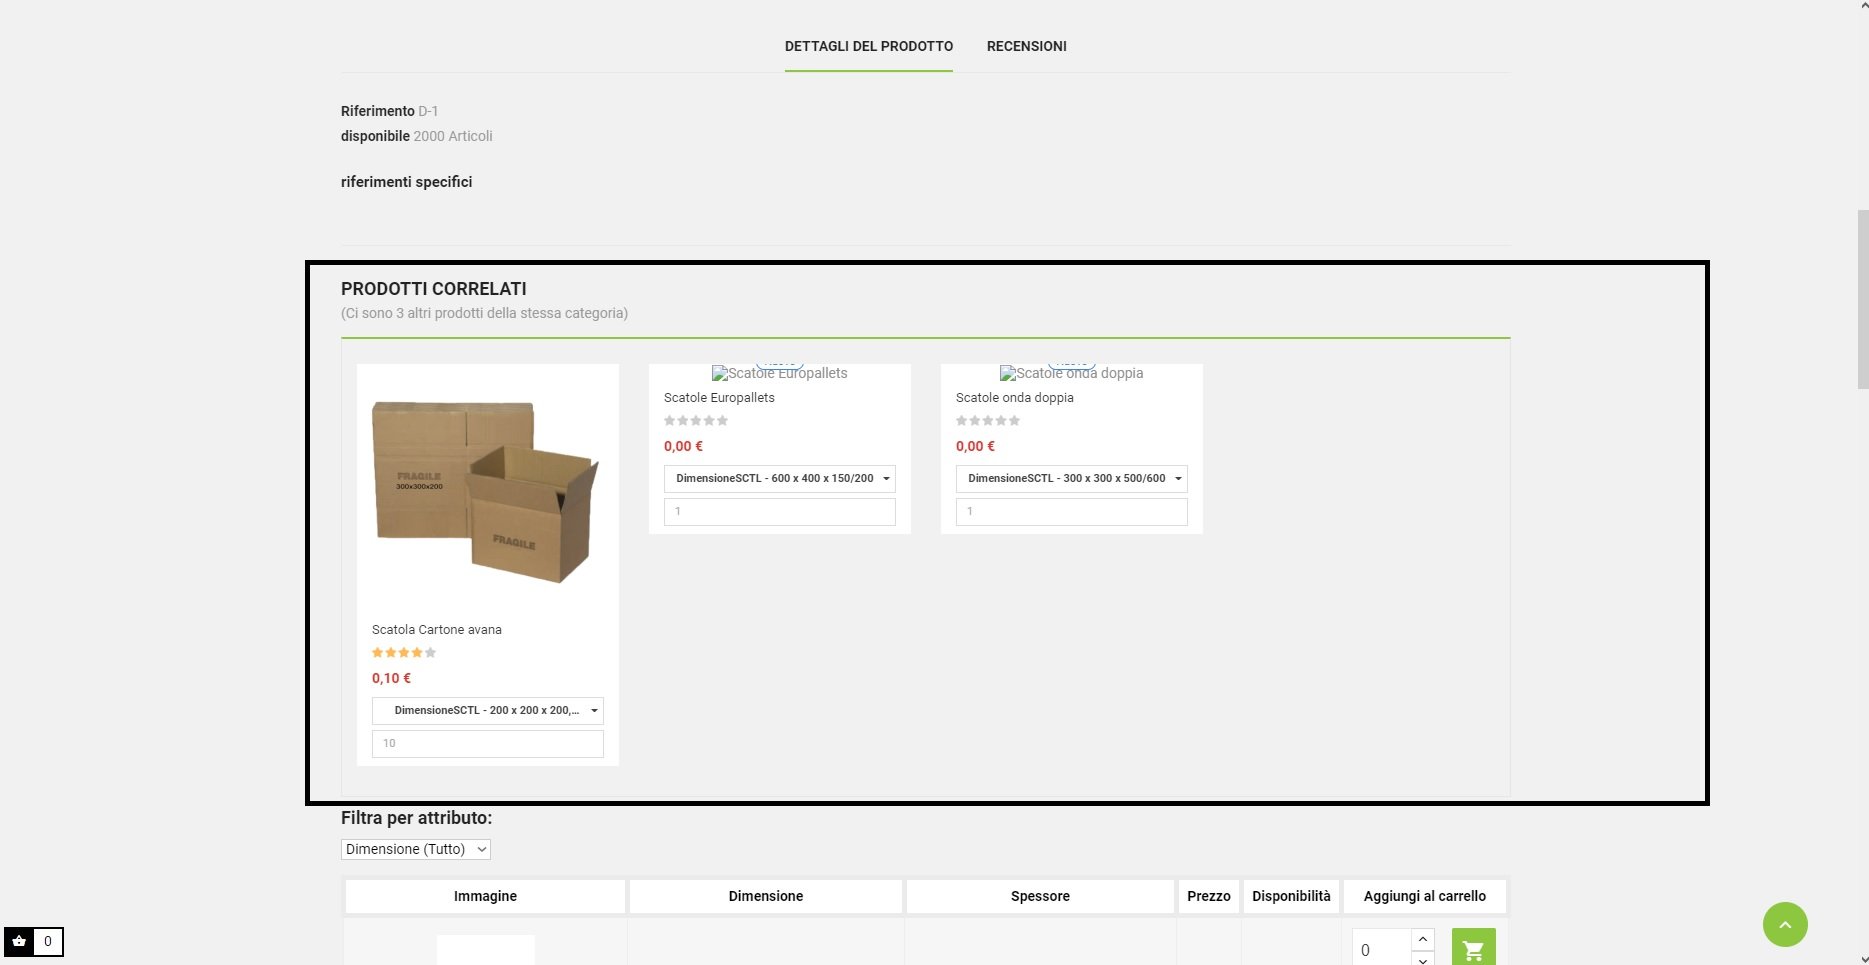Image resolution: width=1869 pixels, height=965 pixels.
Task: Click the Disponibilità column header
Action: [1291, 896]
